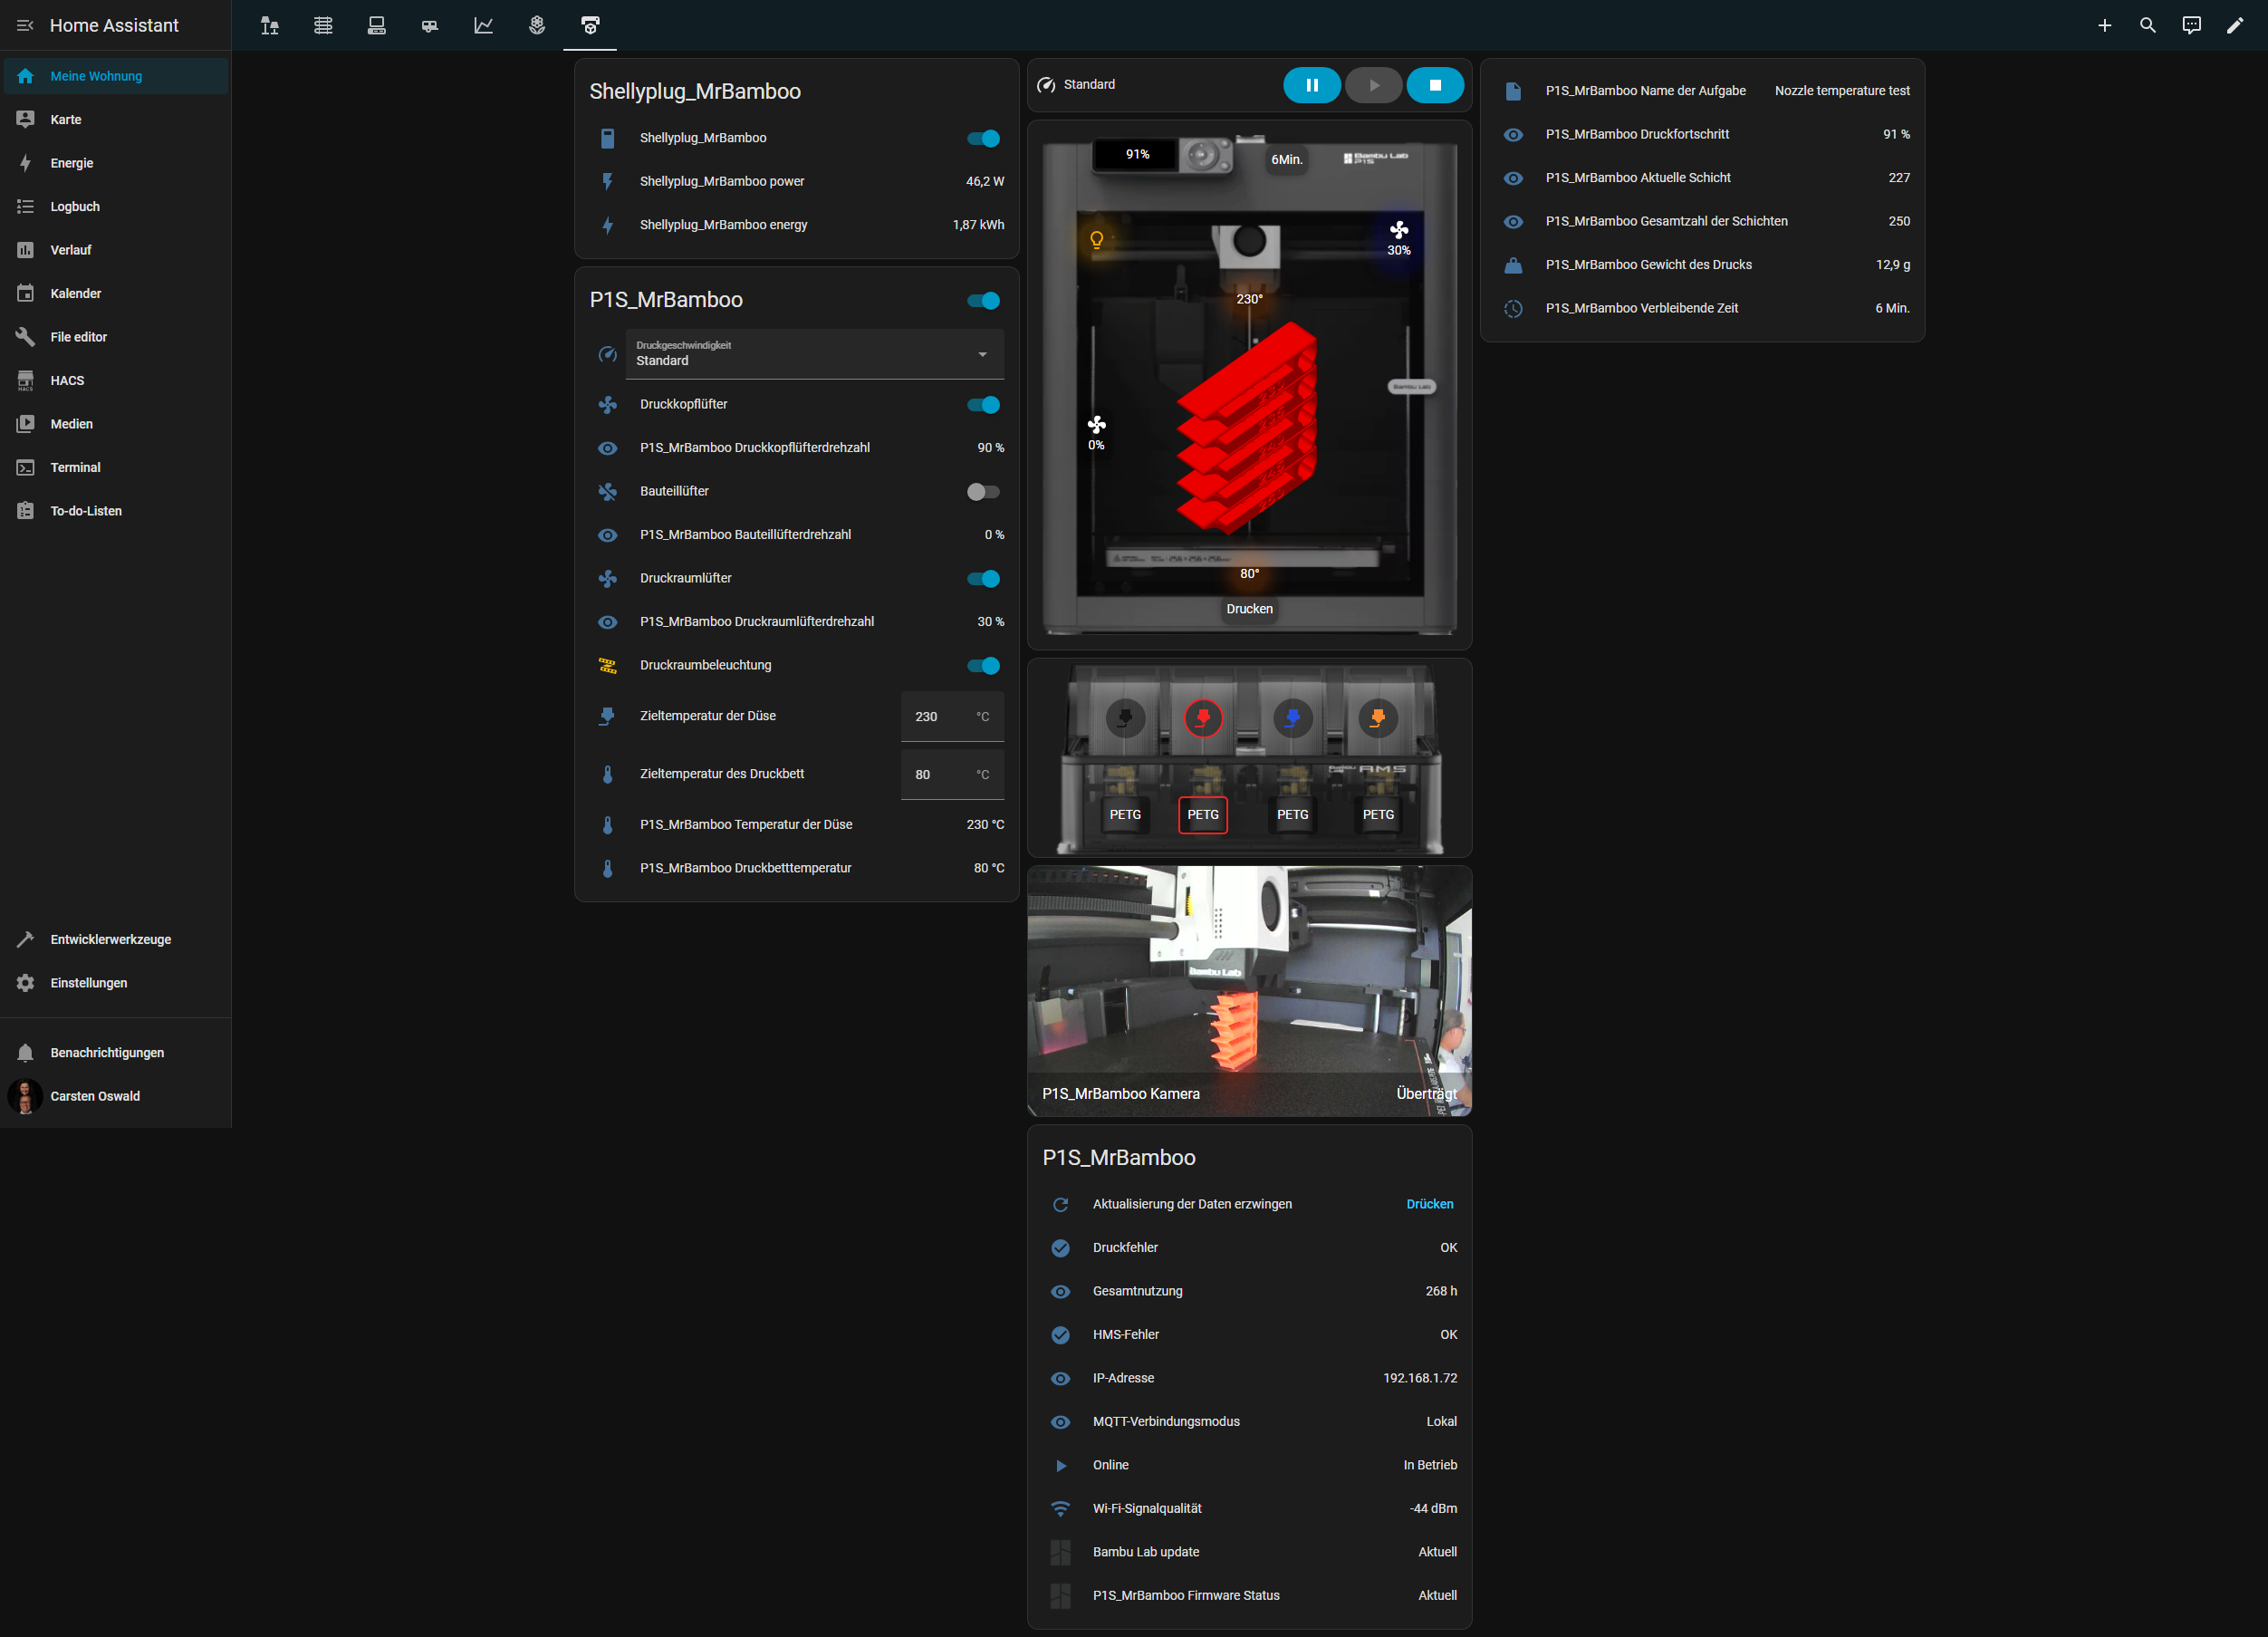The image size is (2268, 1637).
Task: Click the chamber light bulb icon
Action: click(1096, 239)
